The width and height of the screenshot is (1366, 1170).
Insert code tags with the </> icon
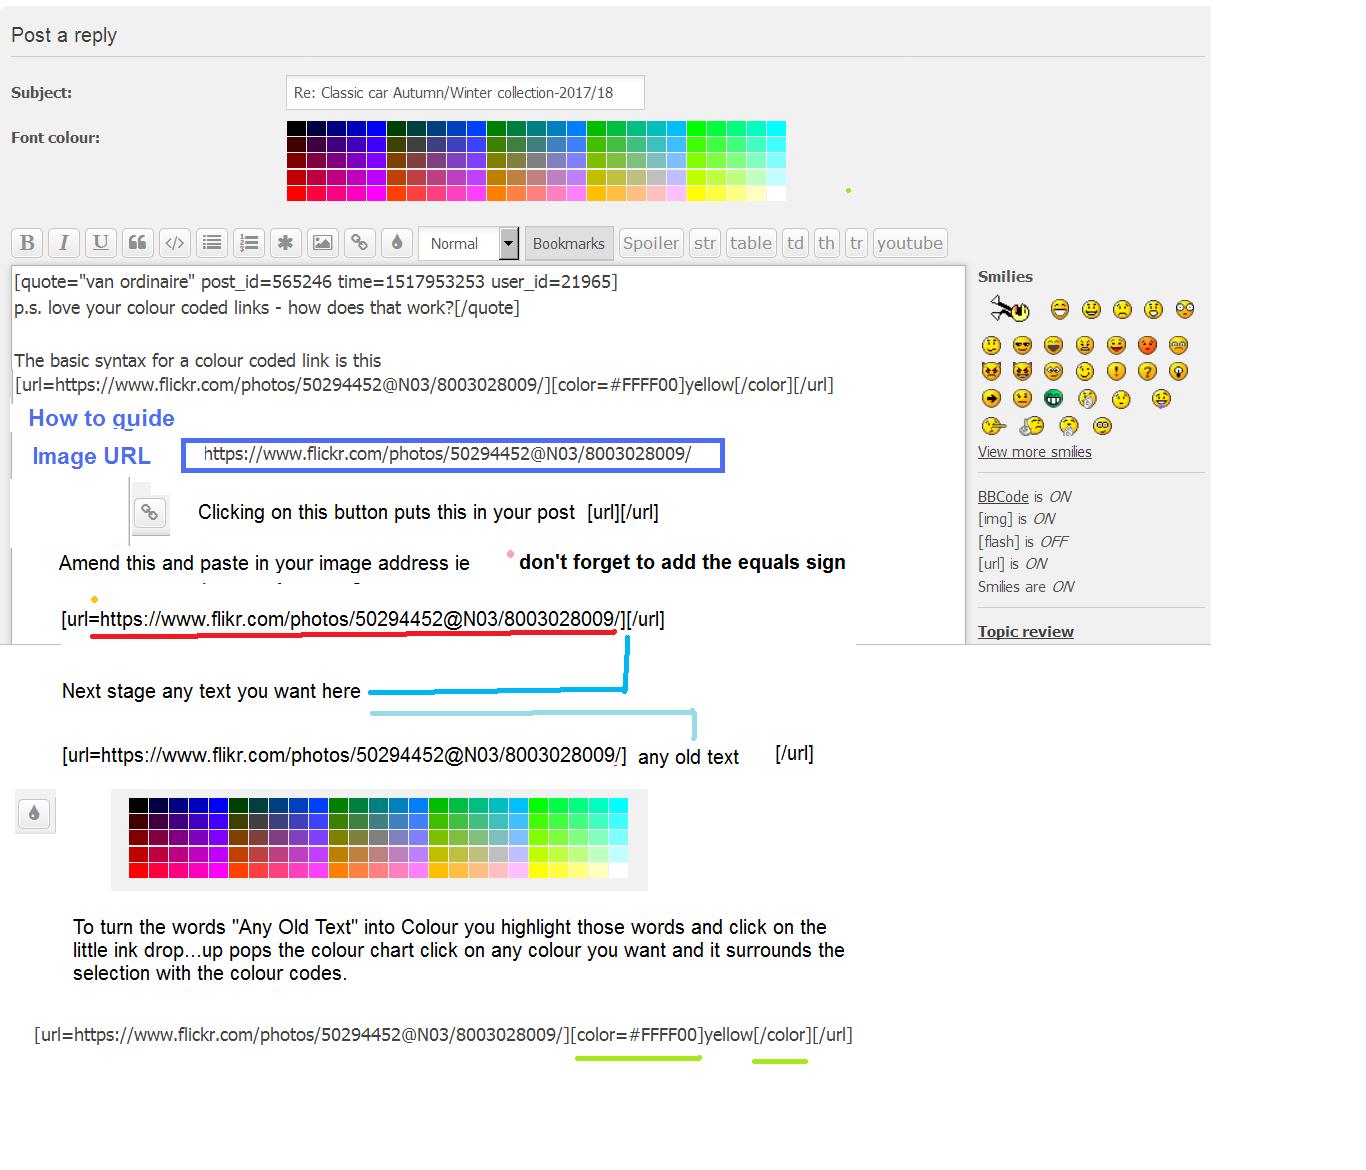coord(174,243)
